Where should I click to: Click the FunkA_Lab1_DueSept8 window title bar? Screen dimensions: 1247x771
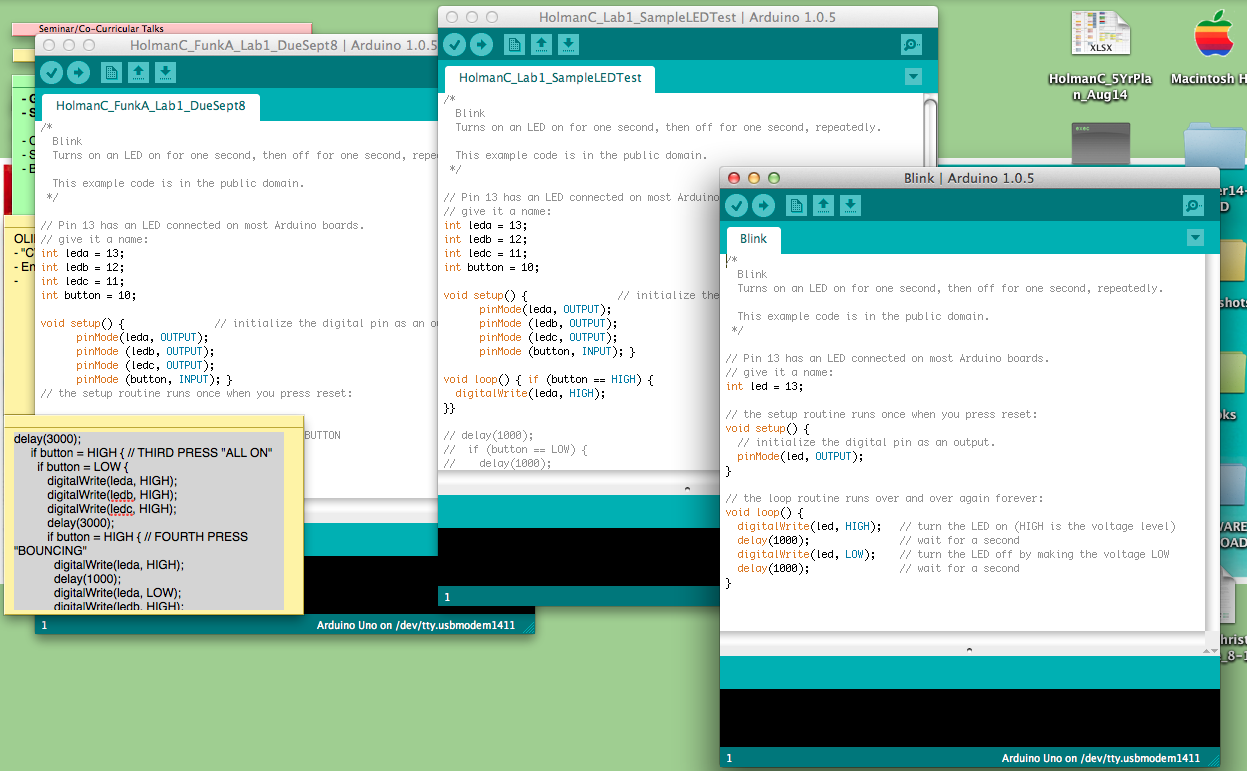(236, 45)
